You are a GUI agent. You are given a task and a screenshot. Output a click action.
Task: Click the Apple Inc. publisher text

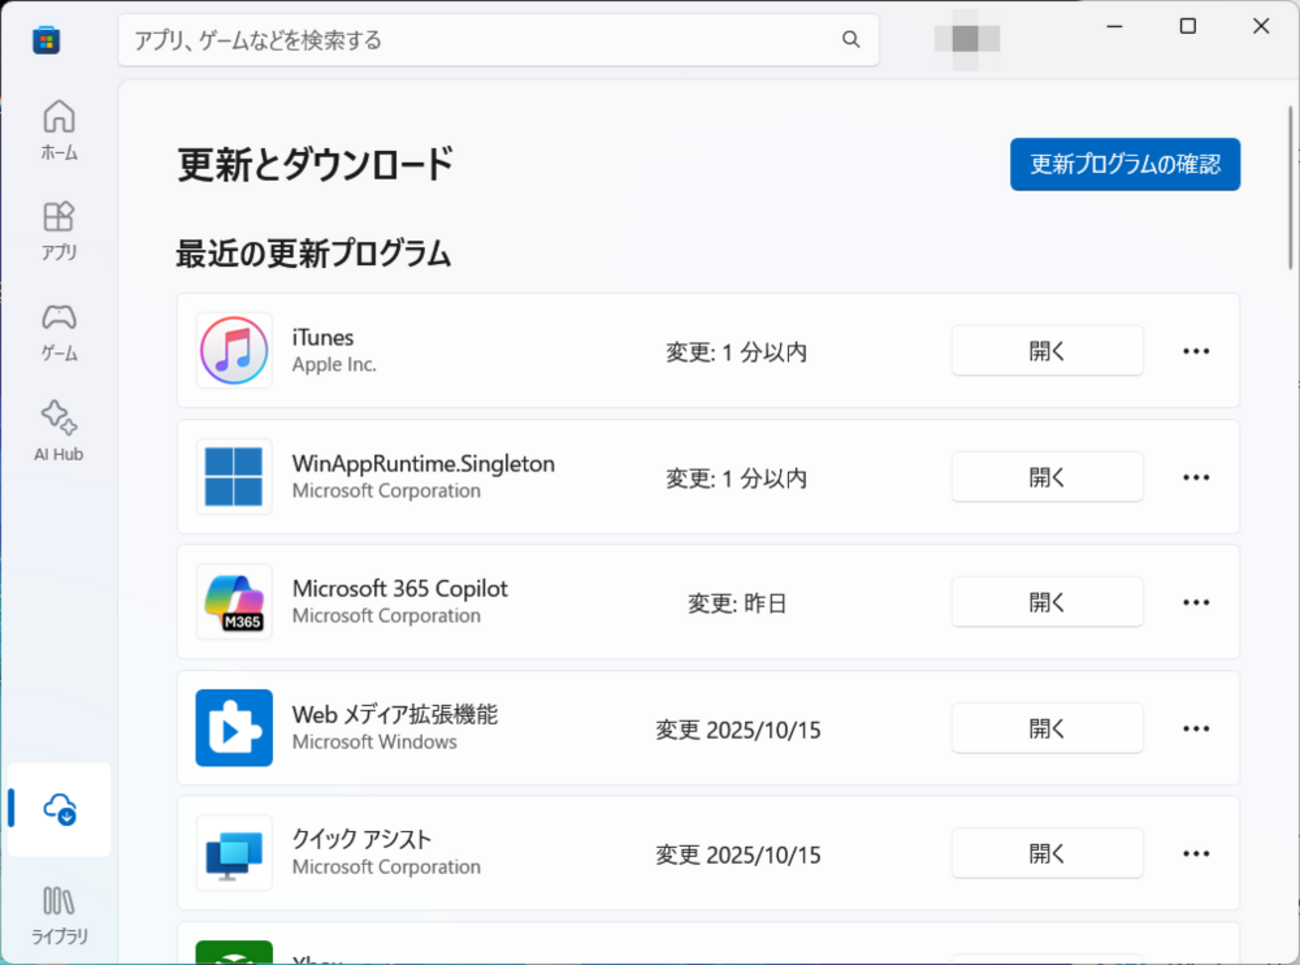pyautogui.click(x=334, y=365)
